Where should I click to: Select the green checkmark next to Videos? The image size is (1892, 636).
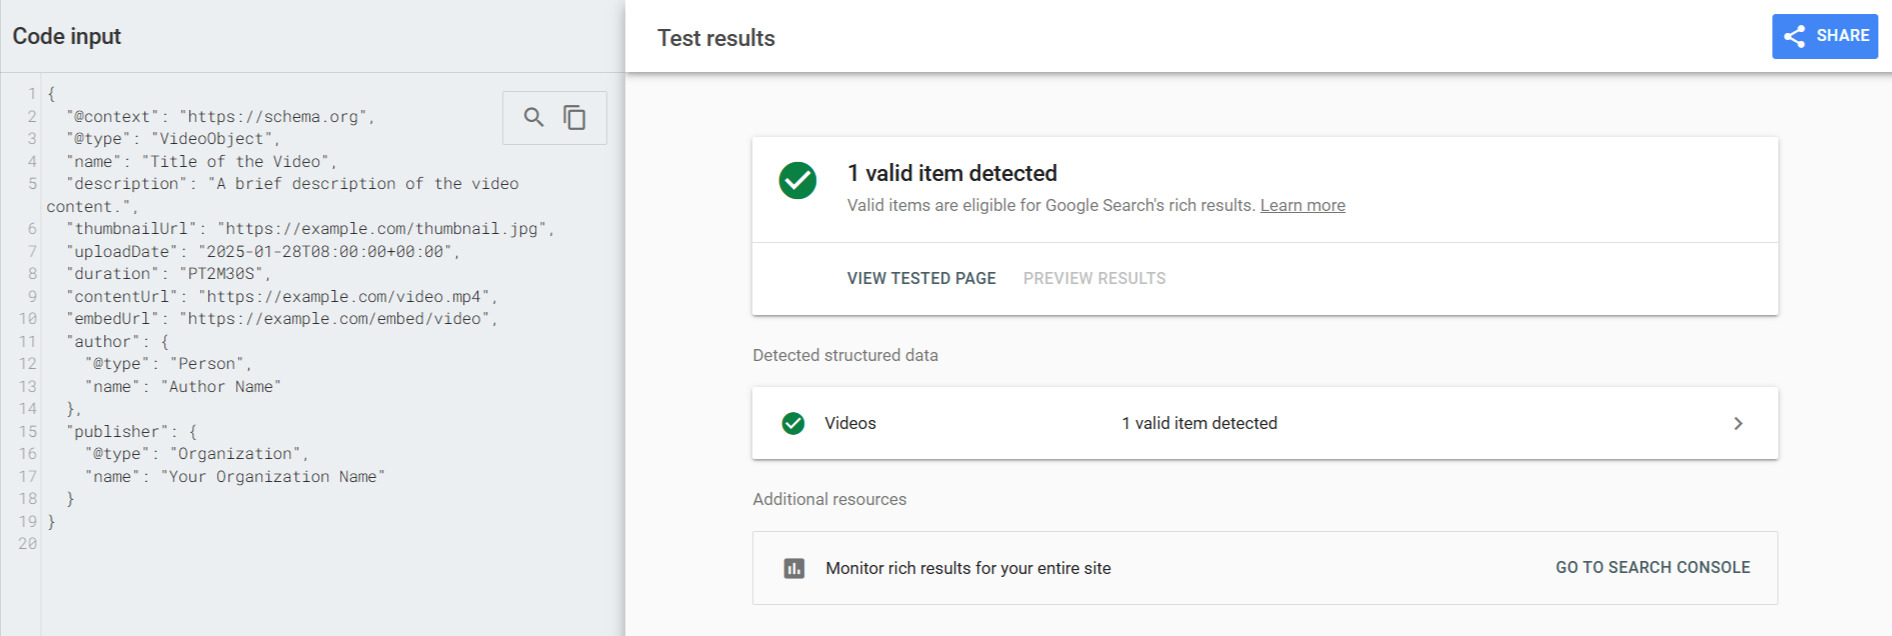[x=793, y=423]
